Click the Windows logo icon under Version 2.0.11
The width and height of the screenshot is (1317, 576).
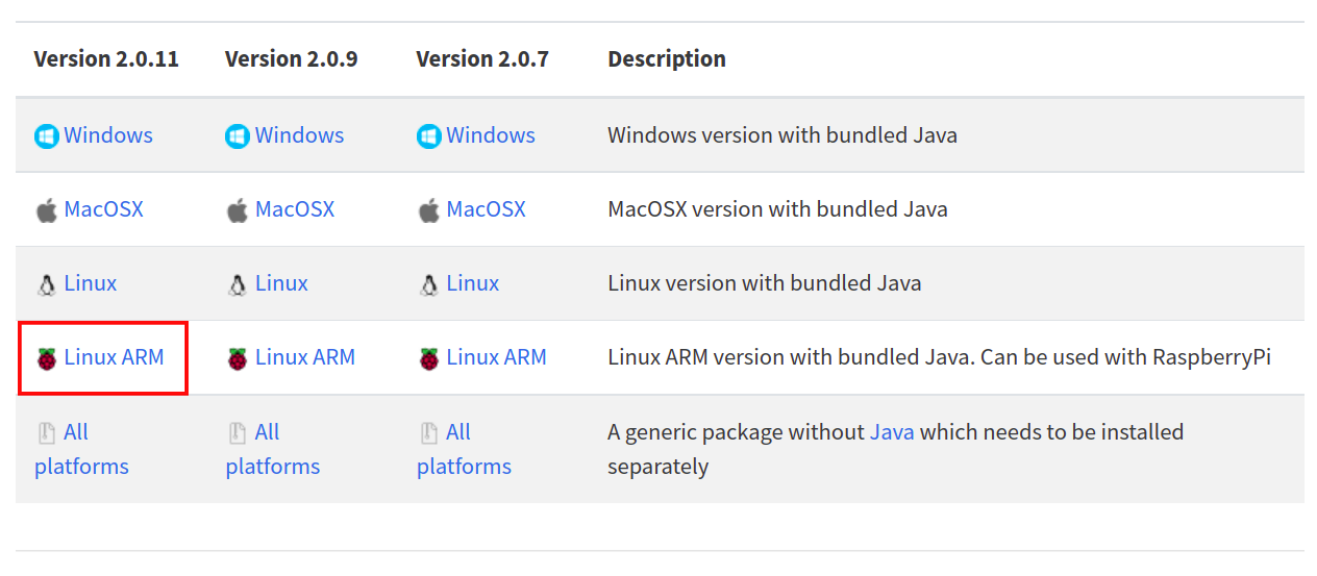pos(46,135)
